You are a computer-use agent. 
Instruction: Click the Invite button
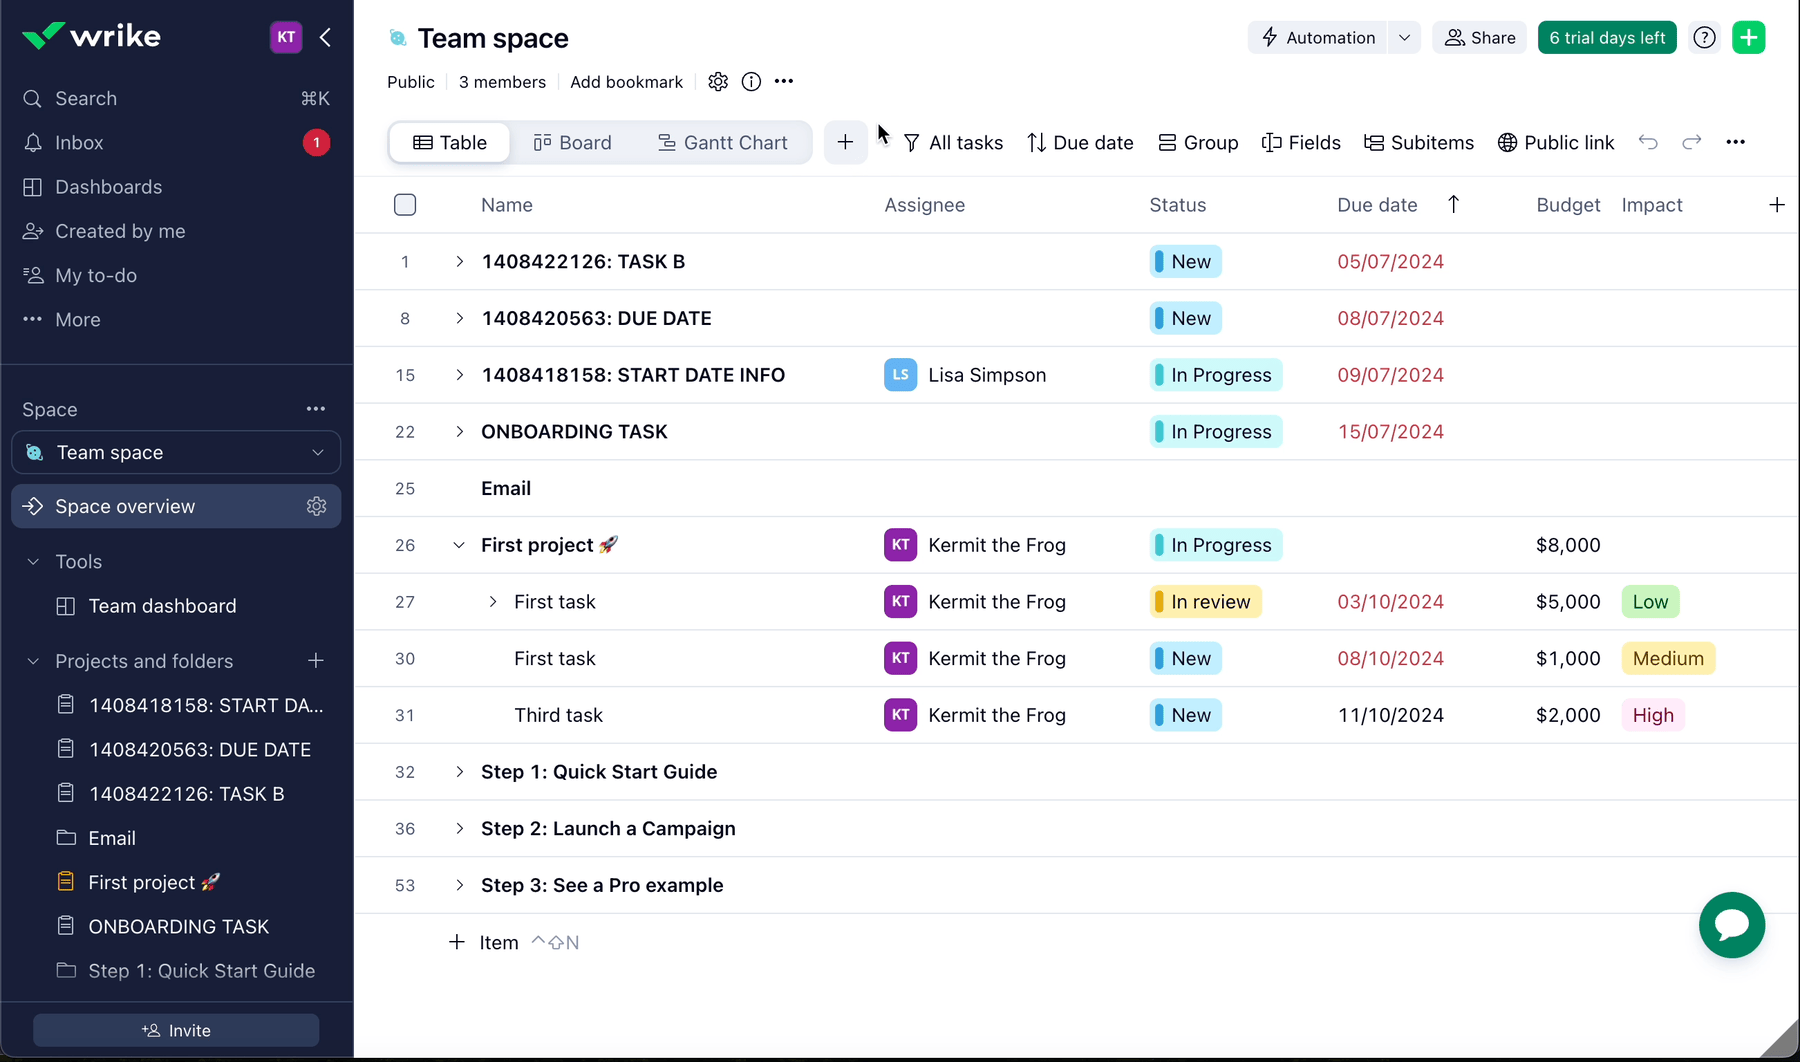click(176, 1030)
